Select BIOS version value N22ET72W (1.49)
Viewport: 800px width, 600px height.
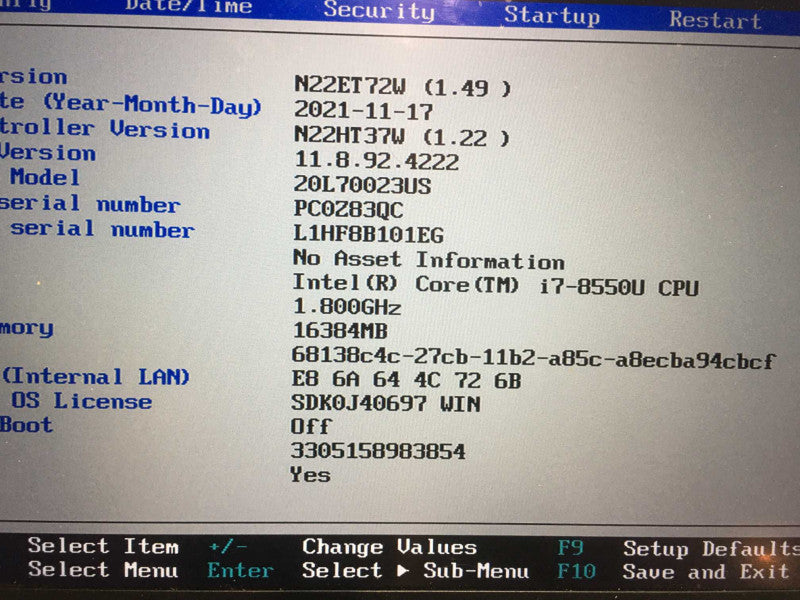pyautogui.click(x=402, y=86)
